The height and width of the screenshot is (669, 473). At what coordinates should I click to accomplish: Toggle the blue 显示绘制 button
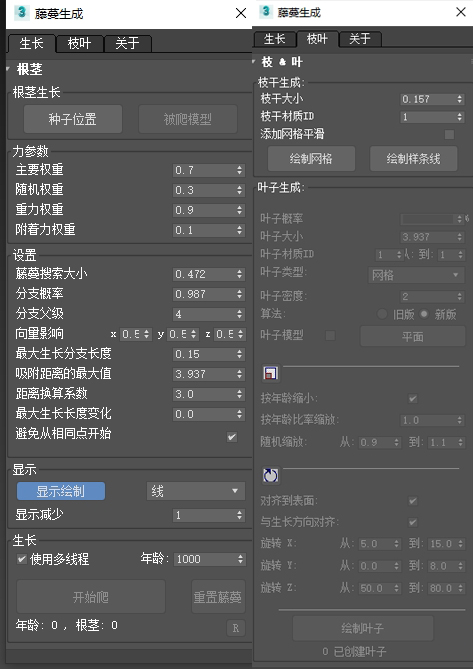[61, 491]
